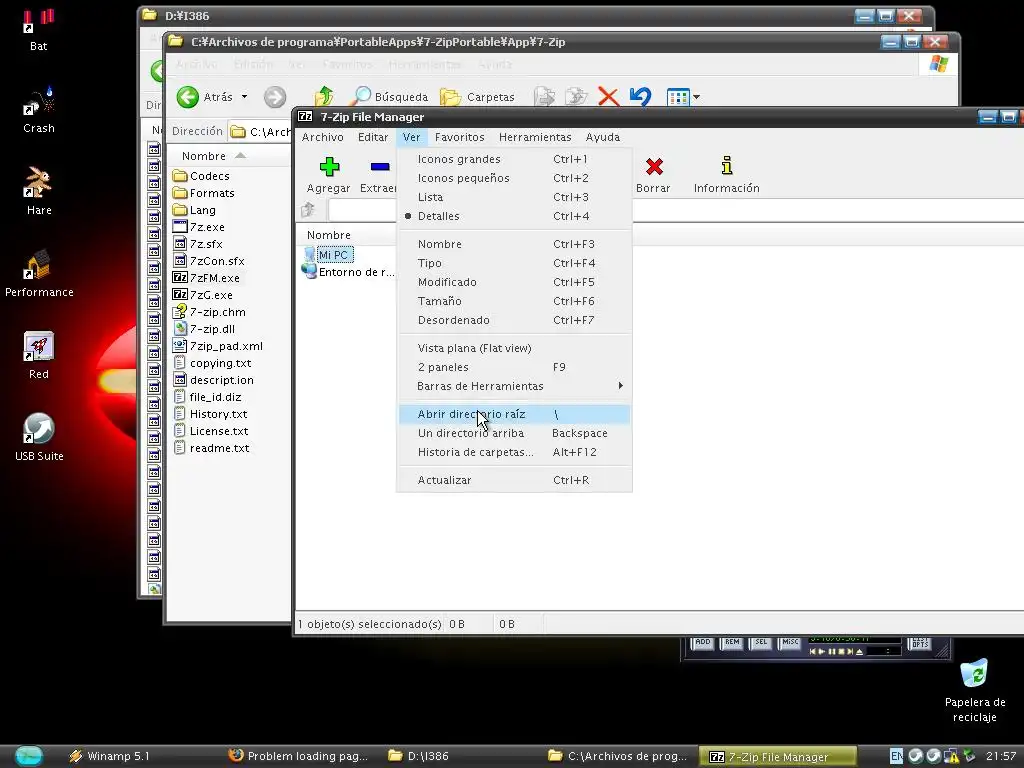
Task: Click Copy To icon in Explorer toolbar
Action: click(576, 97)
